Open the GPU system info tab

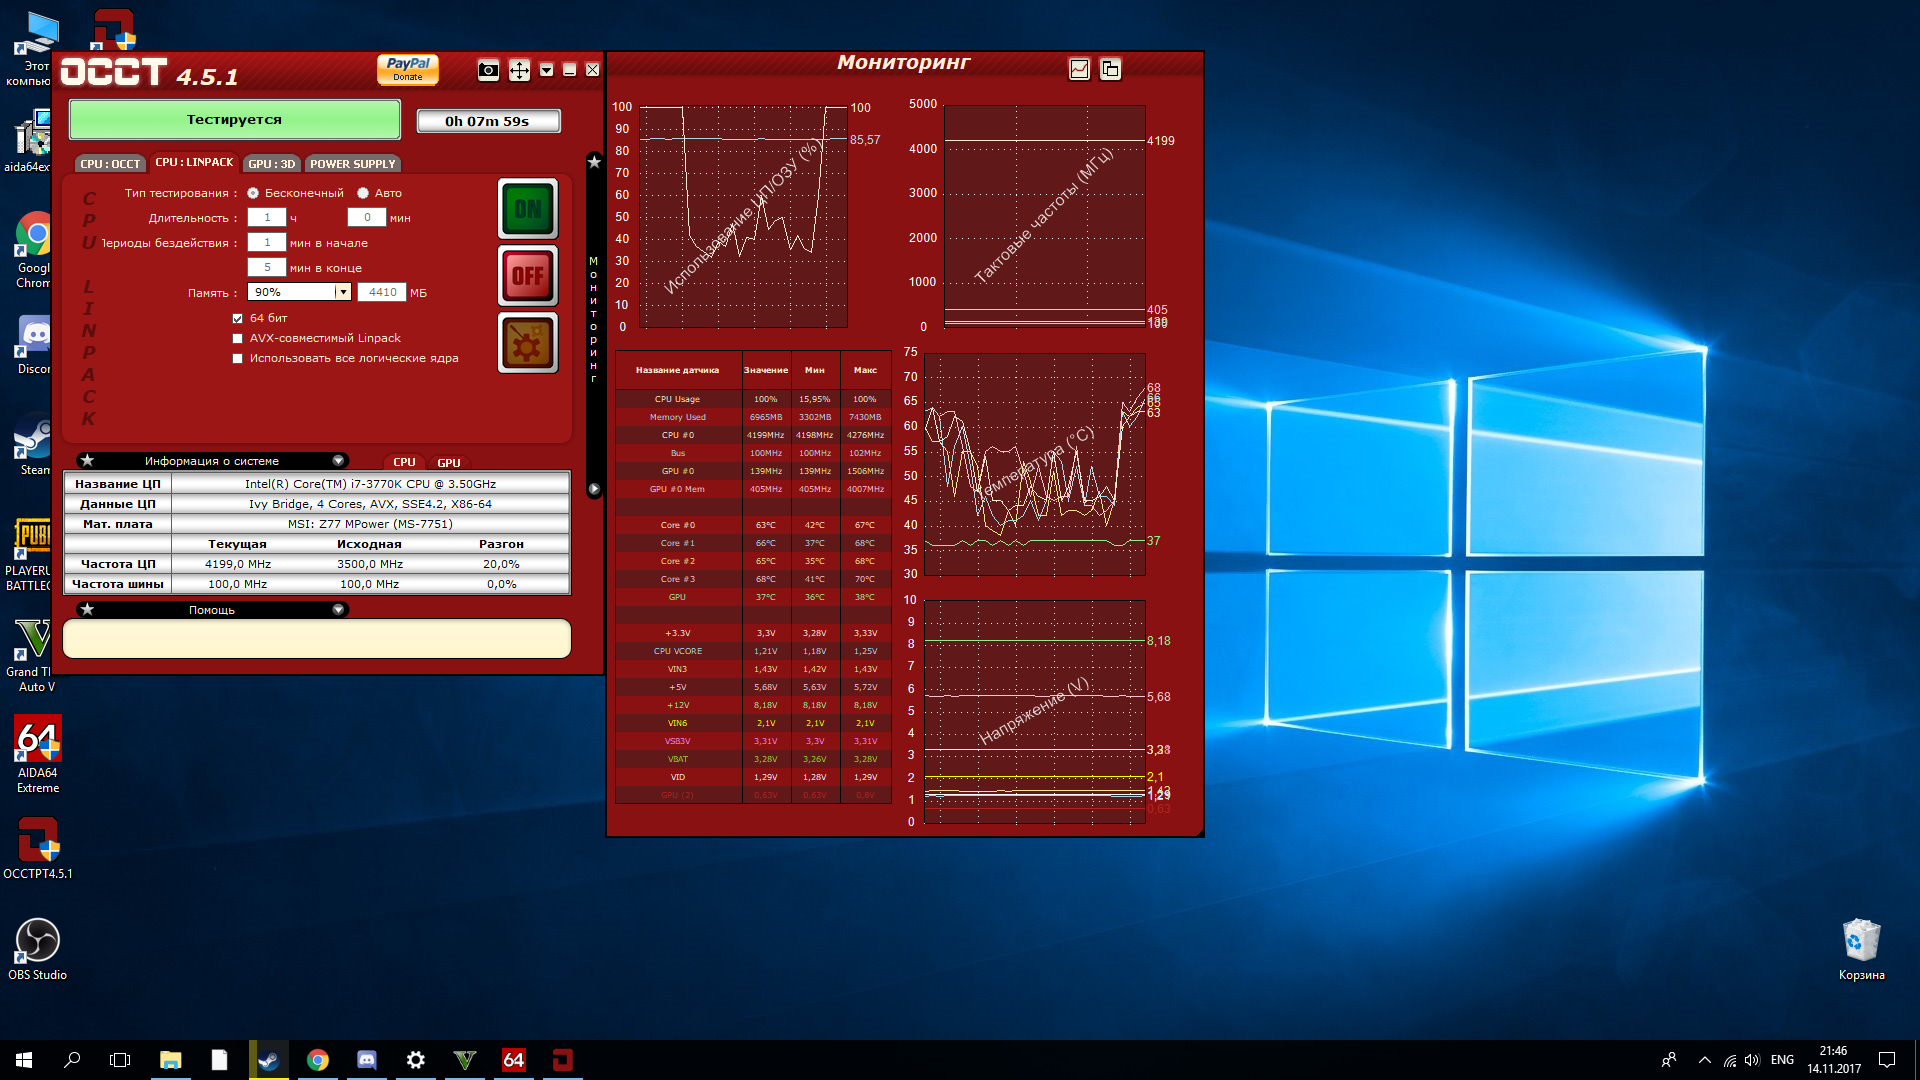pyautogui.click(x=448, y=463)
